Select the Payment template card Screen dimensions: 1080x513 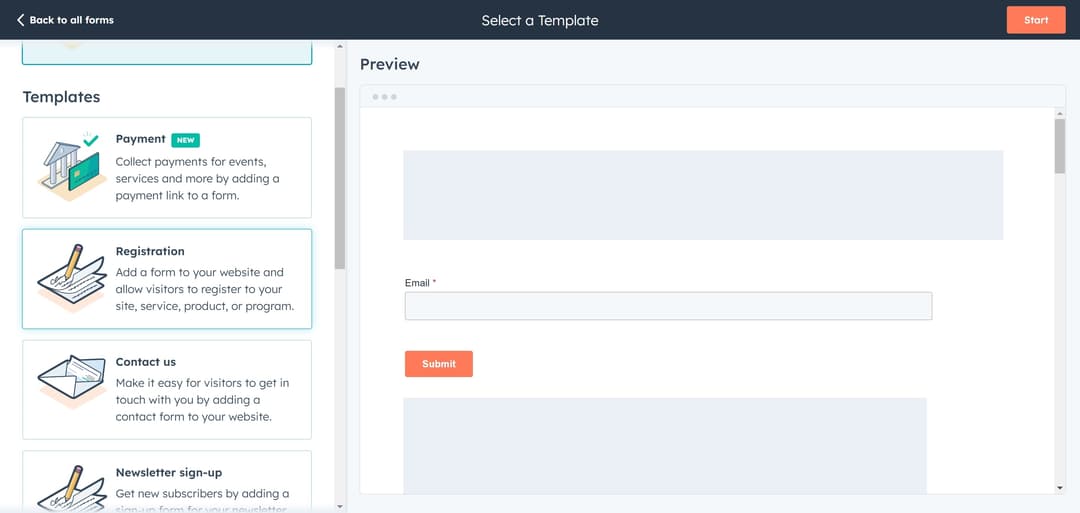click(167, 167)
